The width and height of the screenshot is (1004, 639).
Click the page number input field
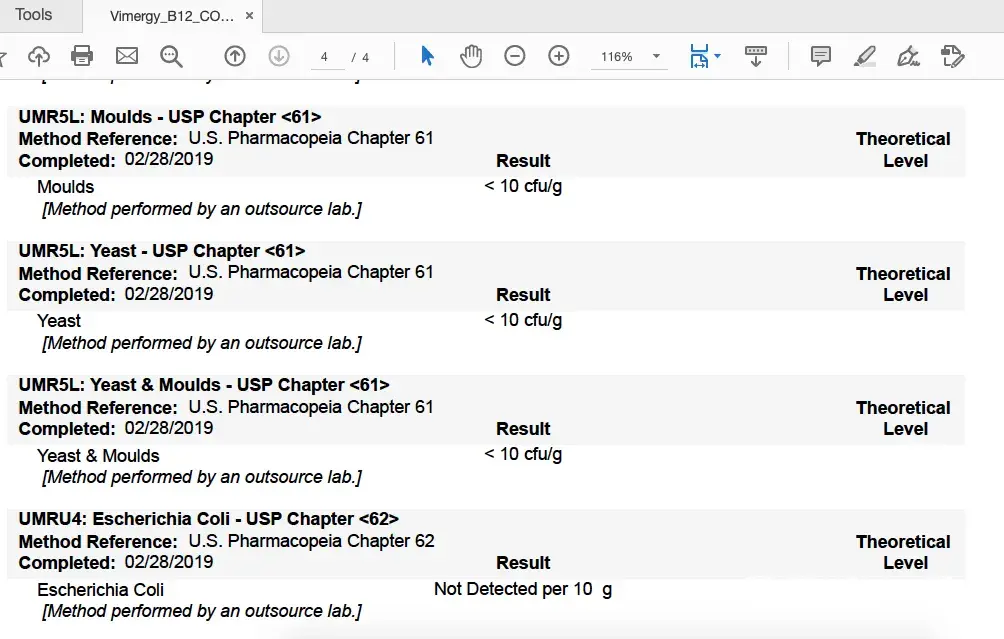(x=325, y=57)
